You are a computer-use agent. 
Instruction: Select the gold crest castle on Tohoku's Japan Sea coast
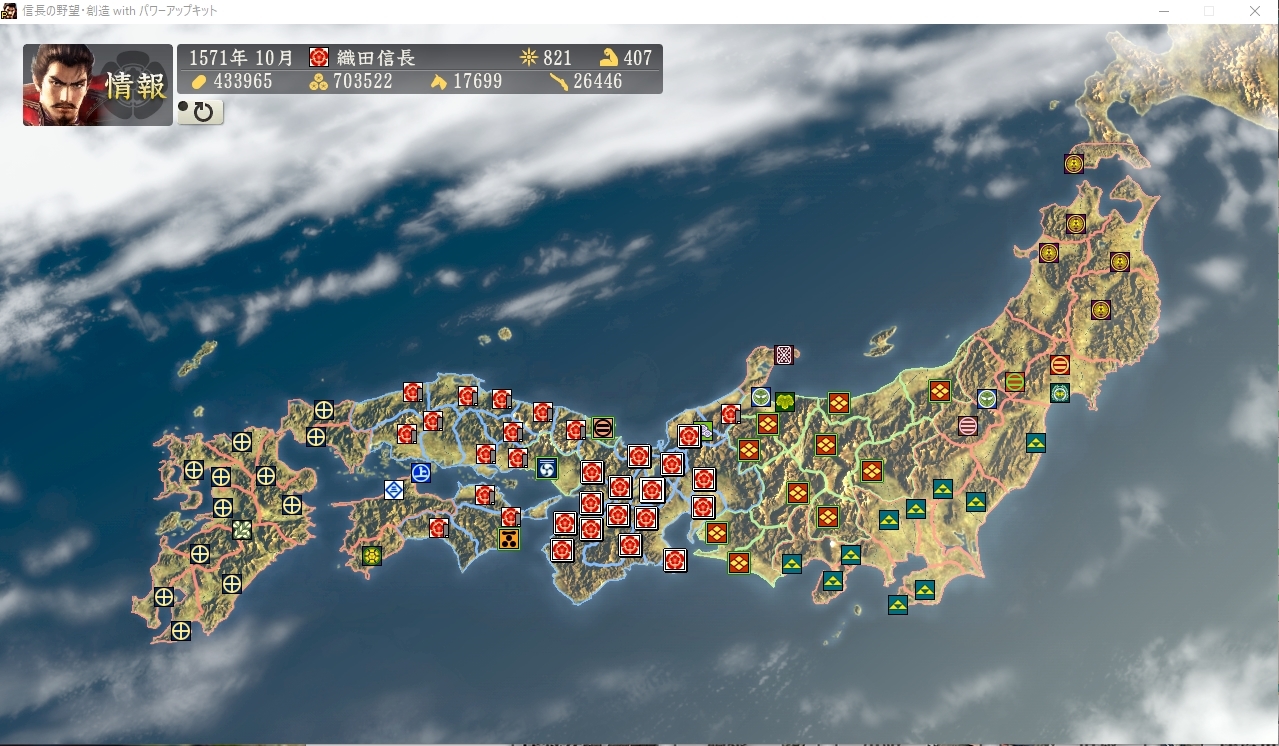[1049, 252]
